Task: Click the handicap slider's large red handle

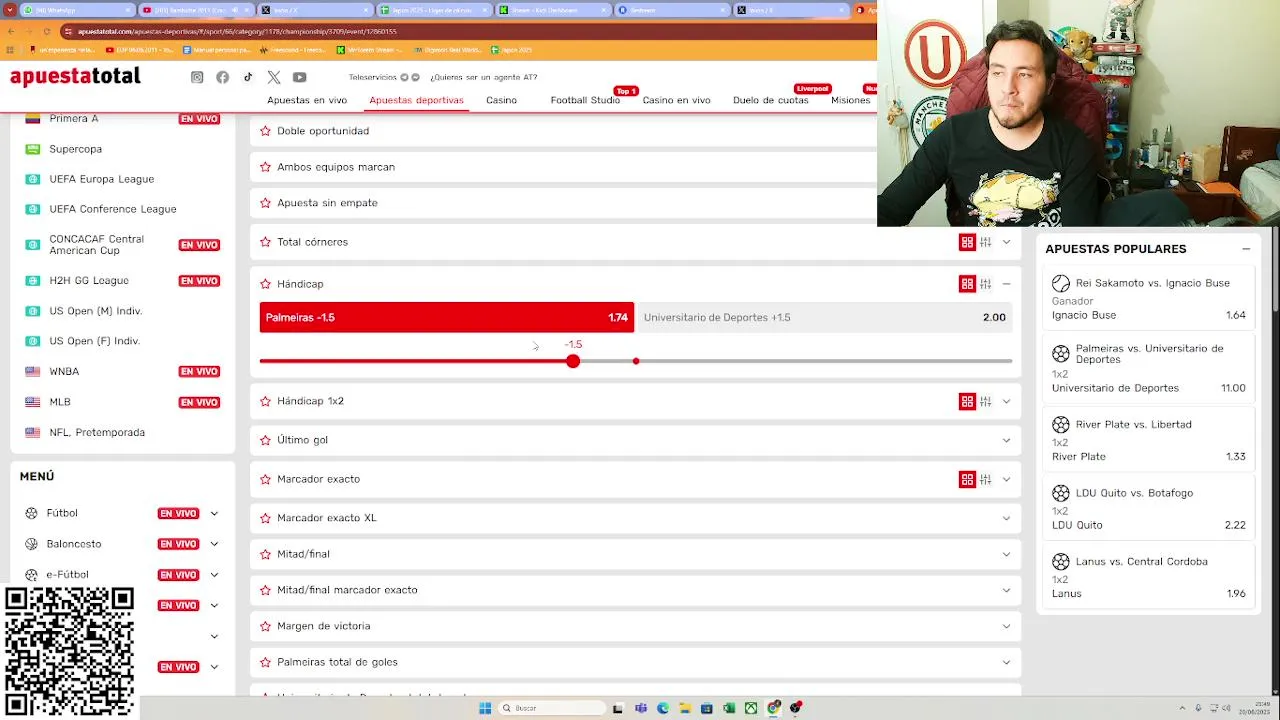Action: (x=573, y=361)
